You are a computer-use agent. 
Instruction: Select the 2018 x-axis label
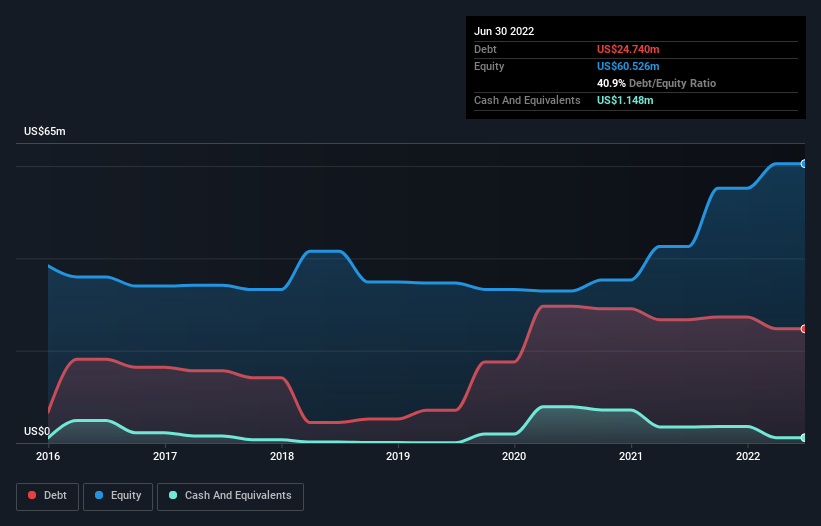pos(282,456)
